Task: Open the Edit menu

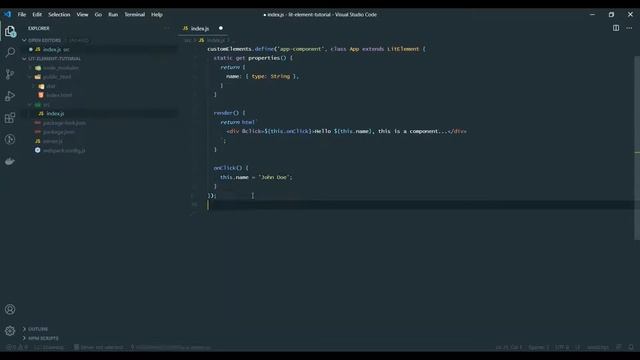Action: click(37, 14)
